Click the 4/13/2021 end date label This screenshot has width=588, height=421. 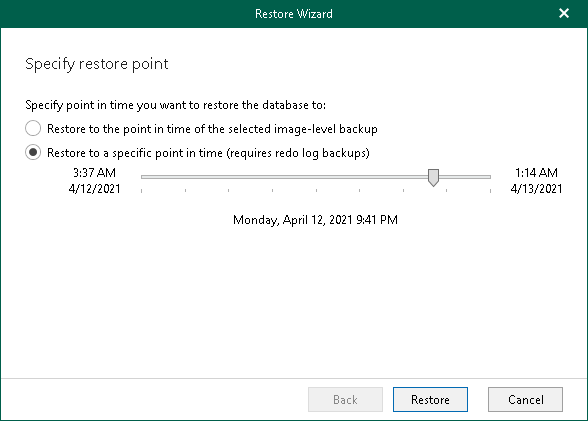536,189
